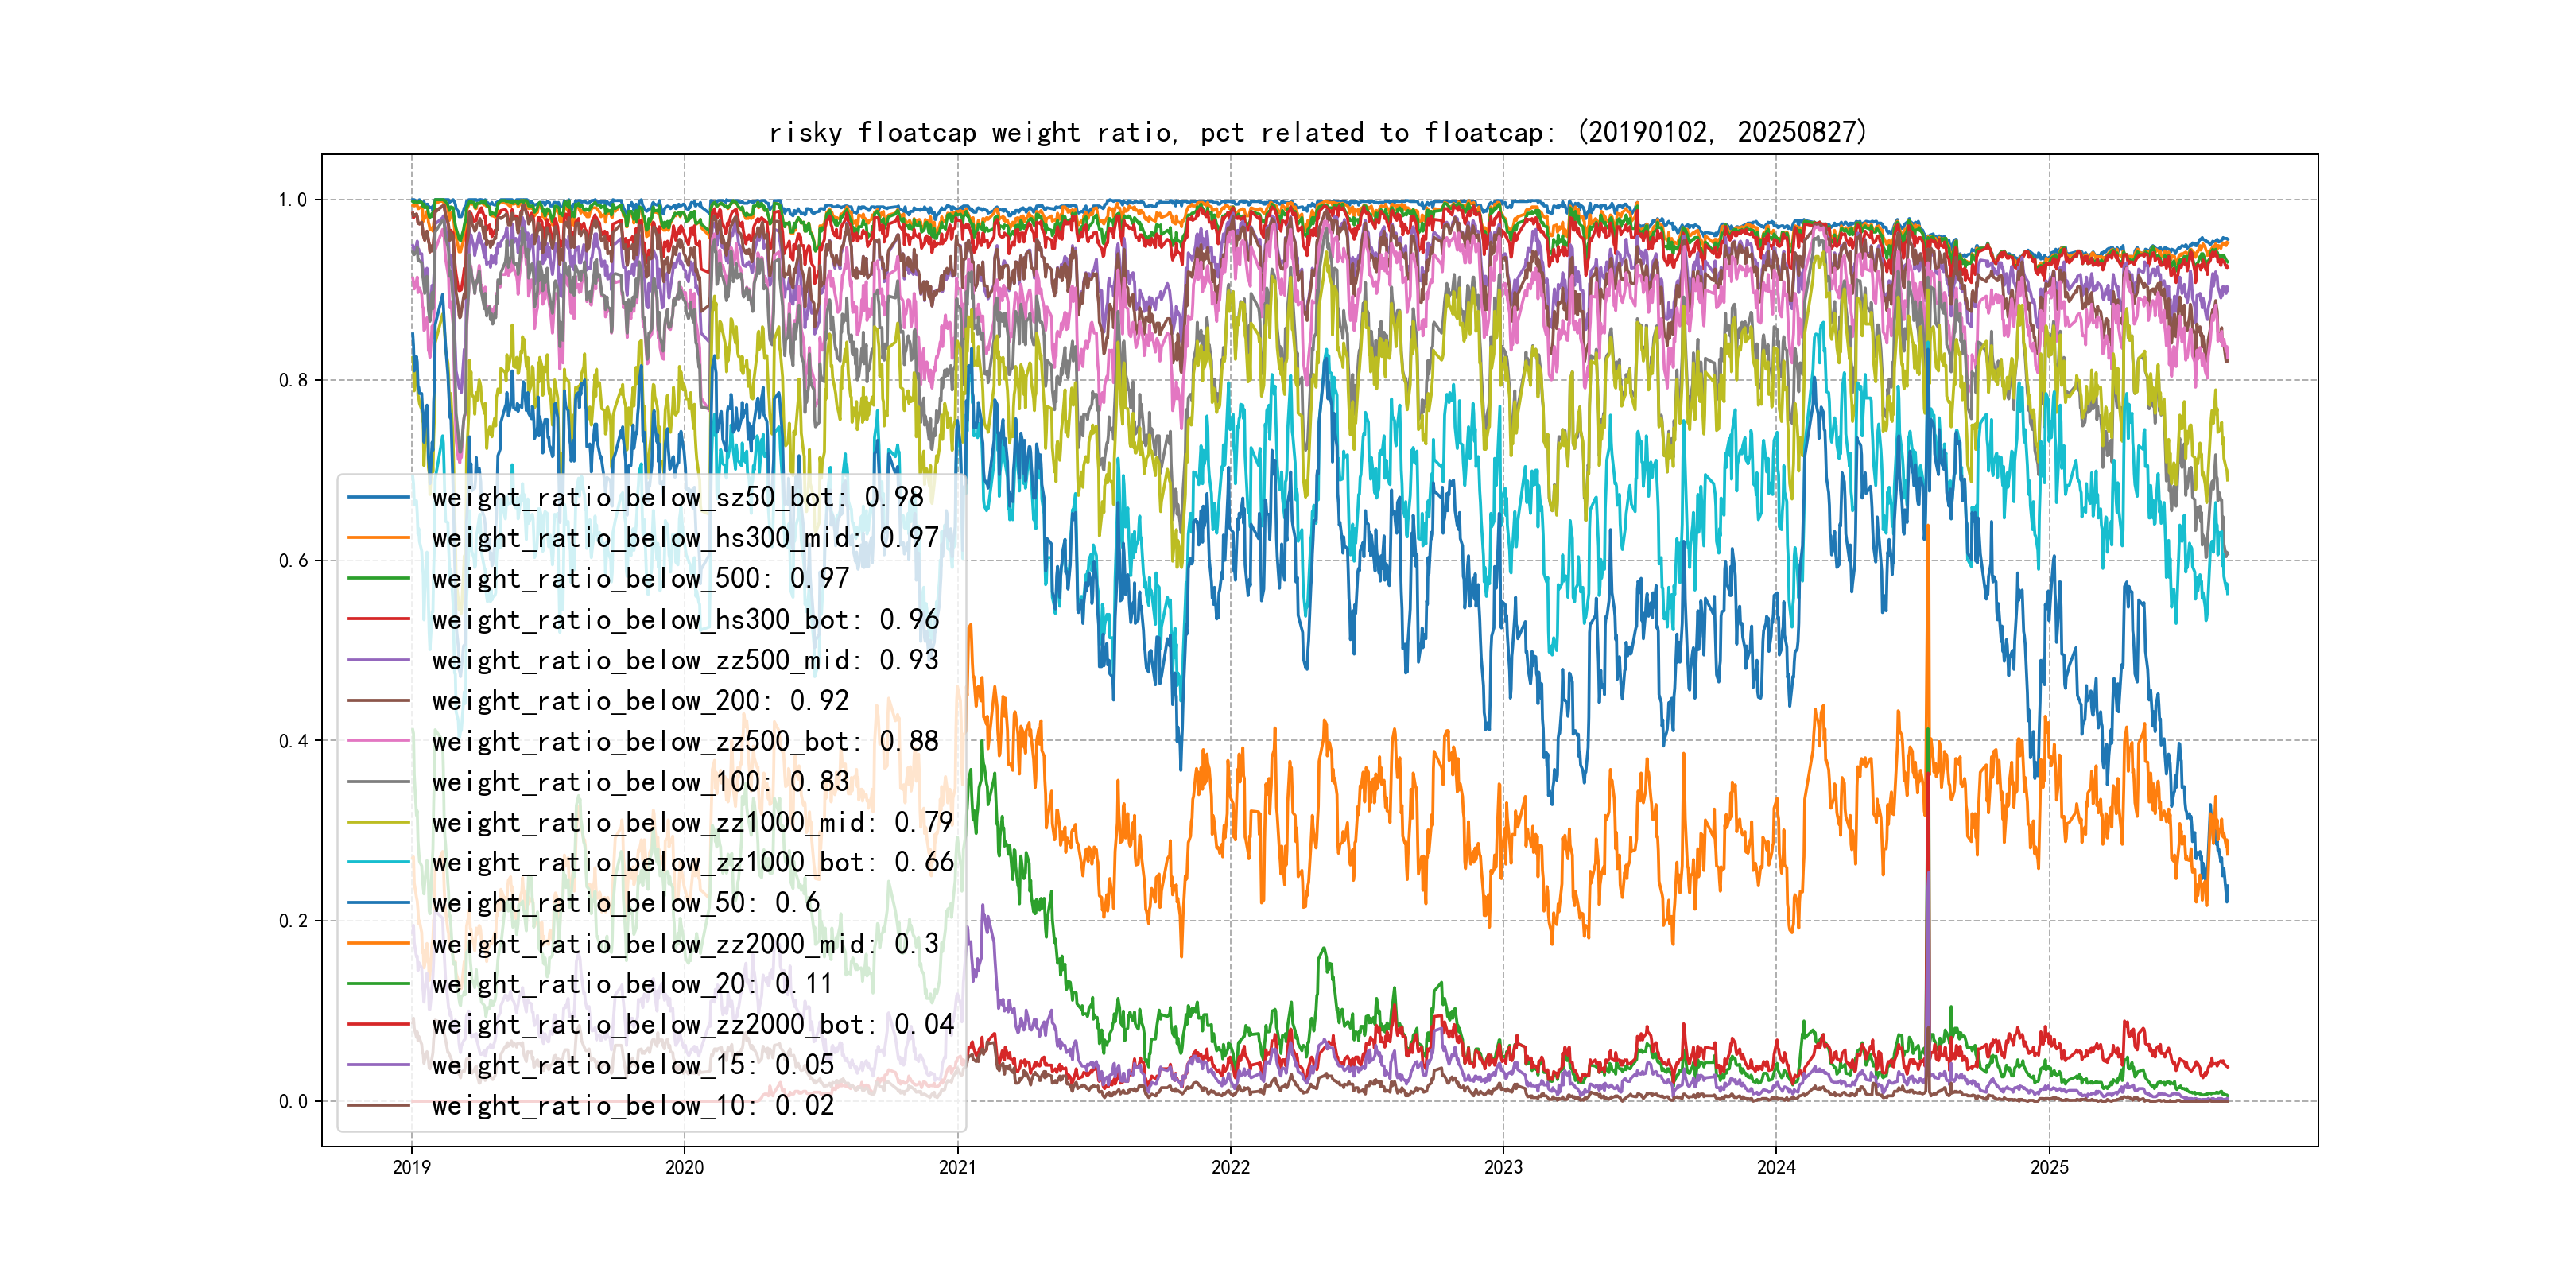
Task: Click legend entry weight_ratio_below_hs300_mid
Action: (684, 538)
